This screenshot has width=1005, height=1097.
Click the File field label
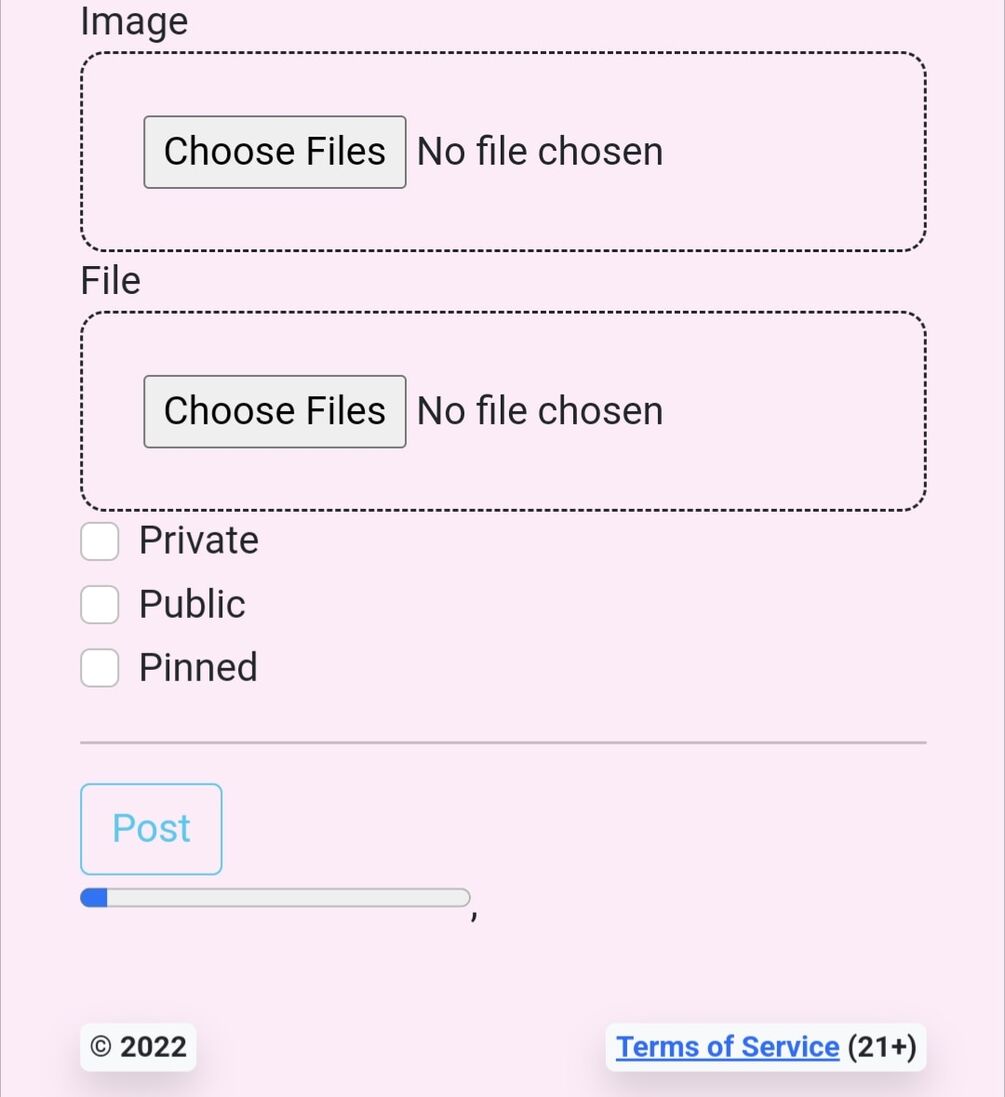(x=110, y=281)
